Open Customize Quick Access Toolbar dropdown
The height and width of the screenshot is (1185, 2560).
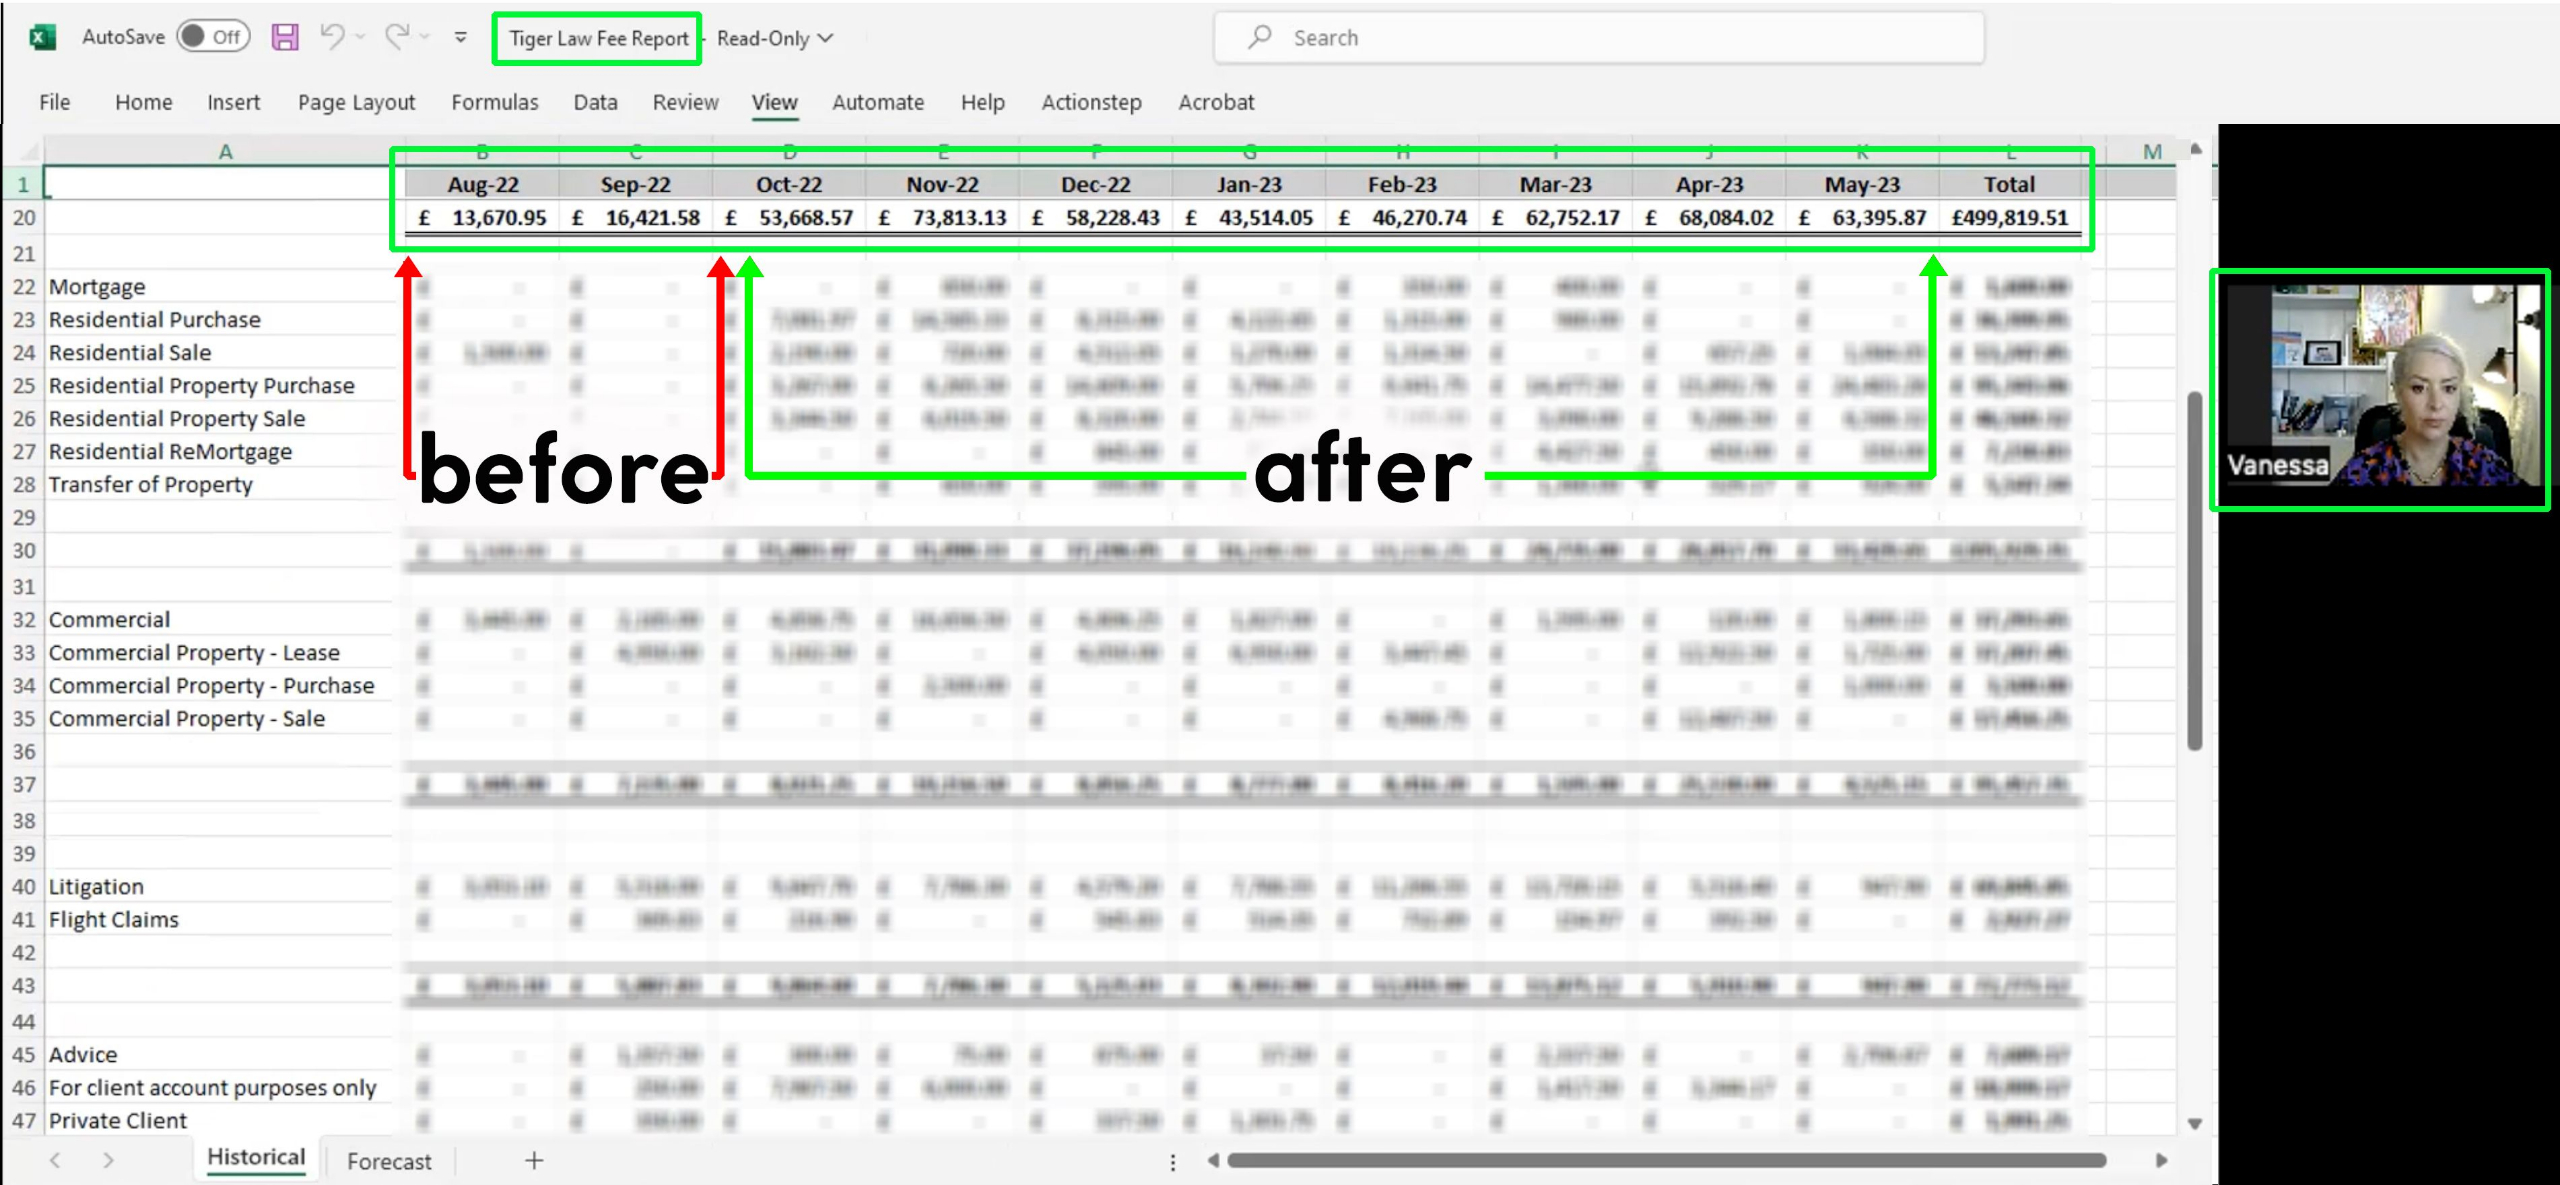[461, 37]
